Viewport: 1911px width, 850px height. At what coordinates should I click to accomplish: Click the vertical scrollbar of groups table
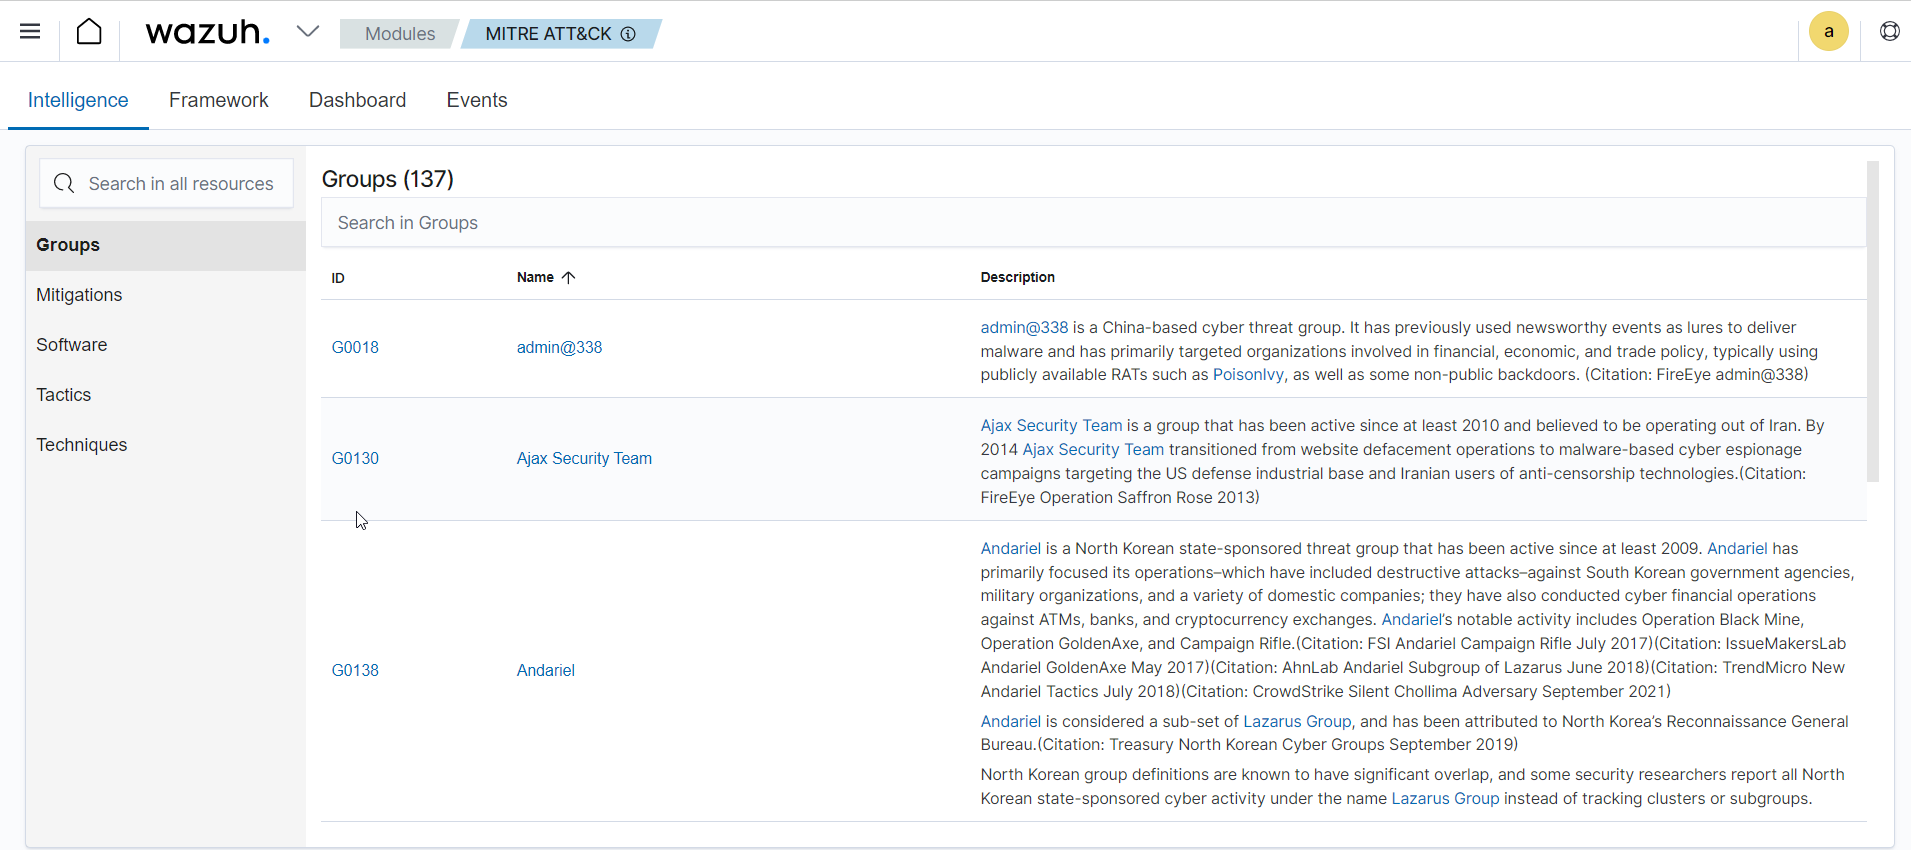(1872, 322)
